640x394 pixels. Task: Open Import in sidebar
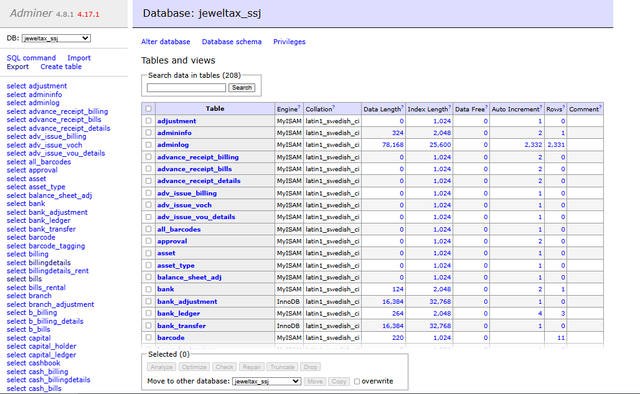79,58
